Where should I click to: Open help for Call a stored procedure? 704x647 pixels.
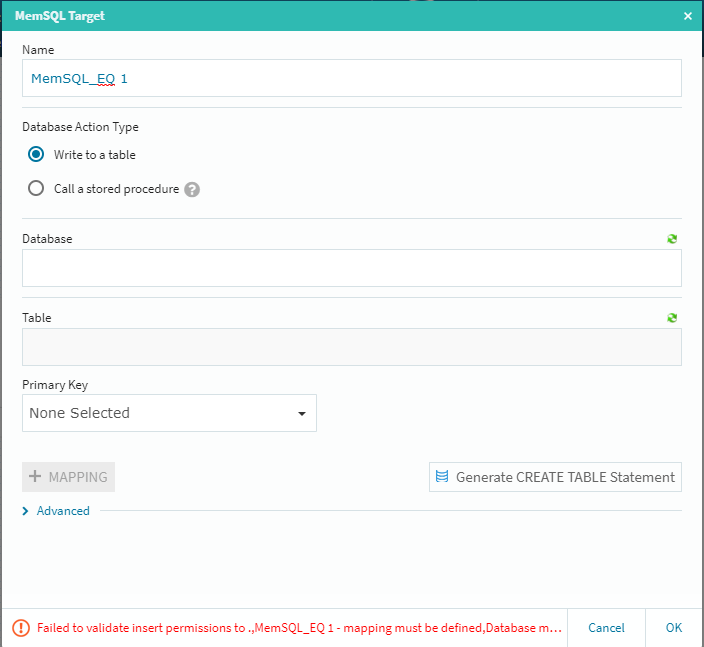192,189
